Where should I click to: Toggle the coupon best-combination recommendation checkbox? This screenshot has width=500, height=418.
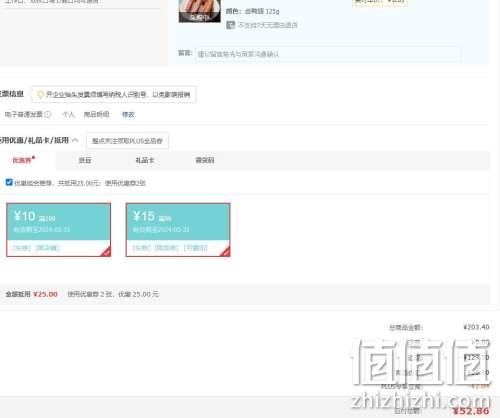pos(9,182)
